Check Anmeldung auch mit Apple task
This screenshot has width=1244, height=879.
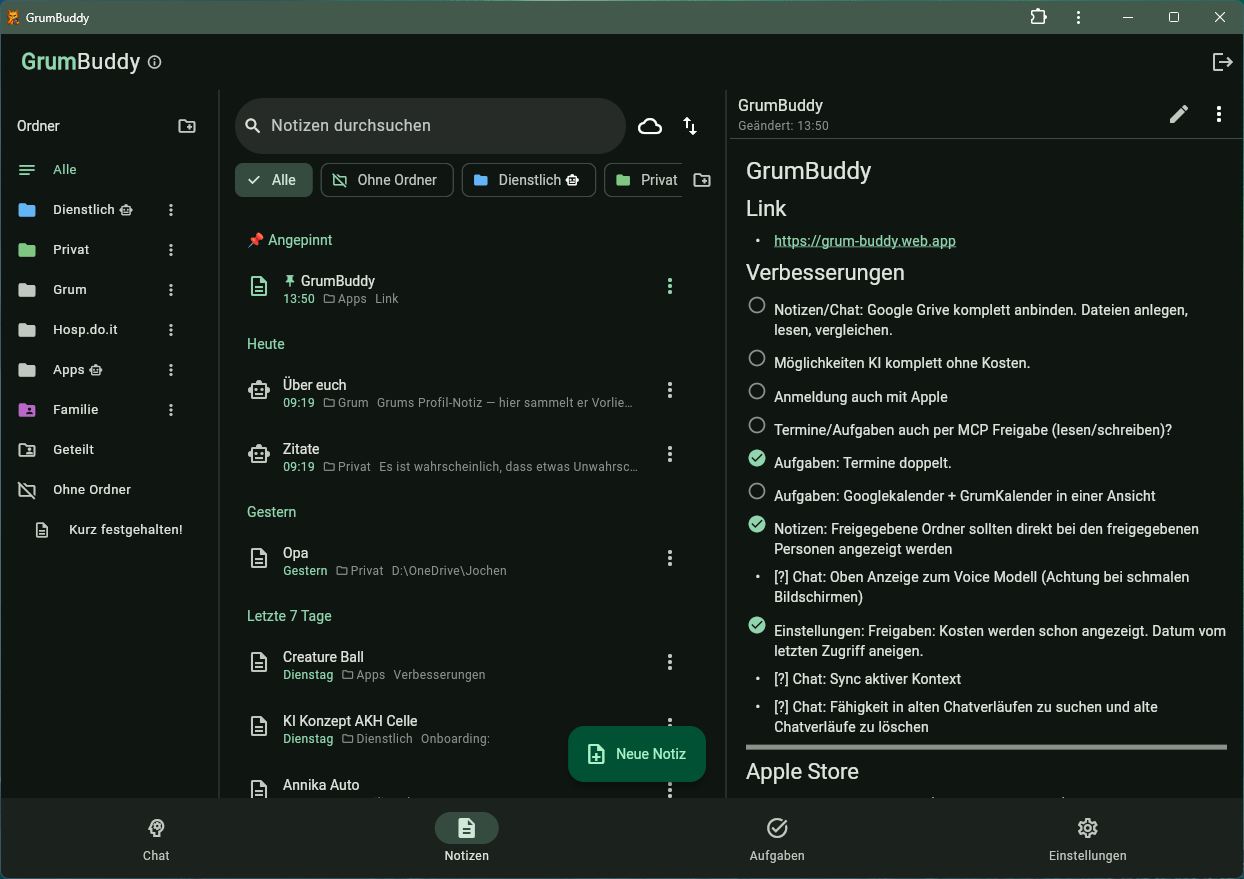[757, 392]
